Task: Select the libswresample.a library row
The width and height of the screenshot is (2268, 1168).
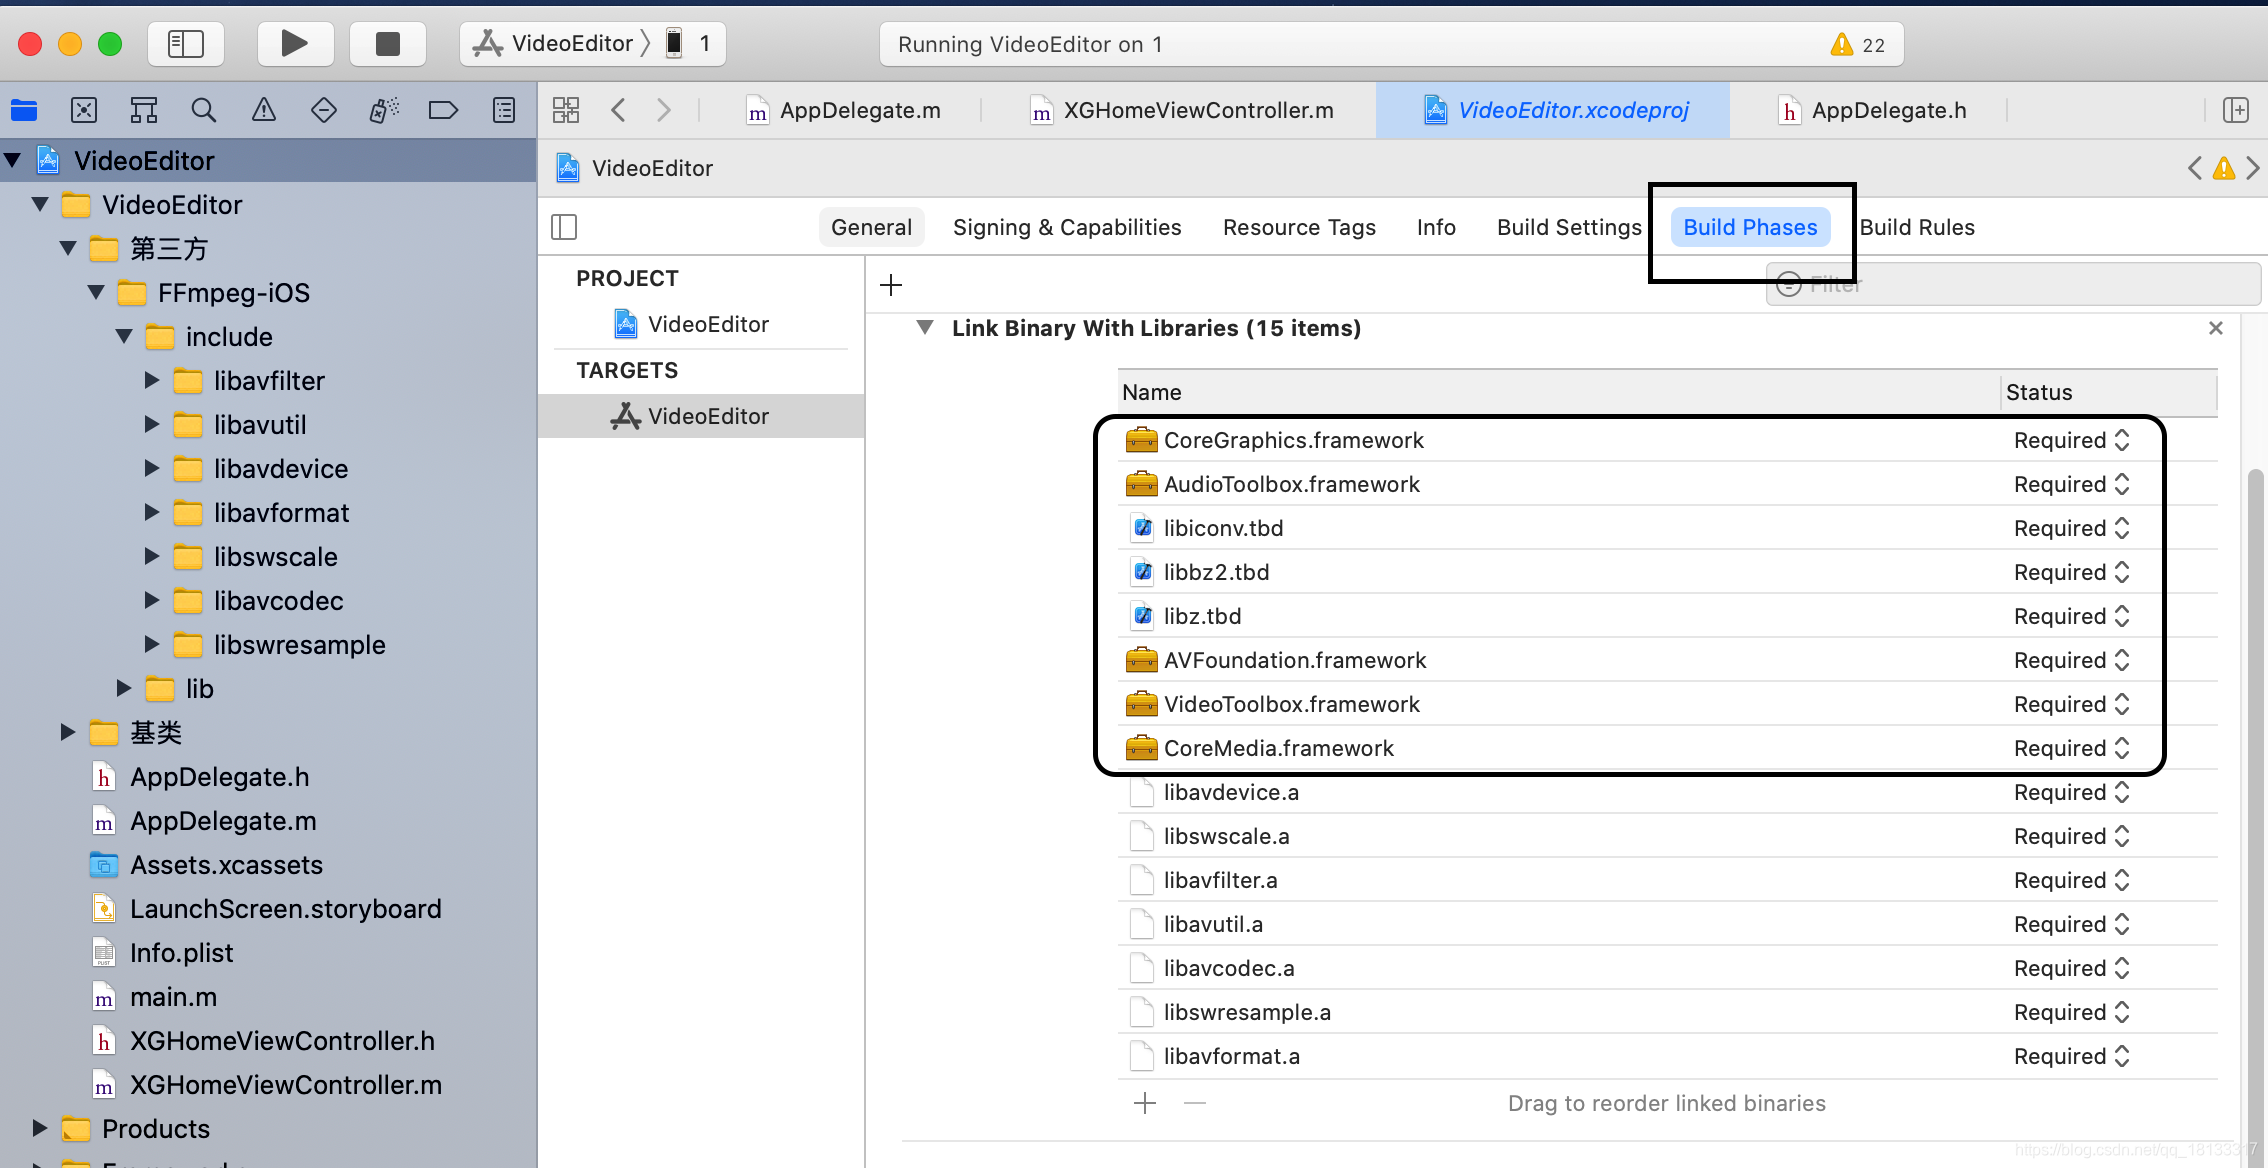Action: 1667,1012
